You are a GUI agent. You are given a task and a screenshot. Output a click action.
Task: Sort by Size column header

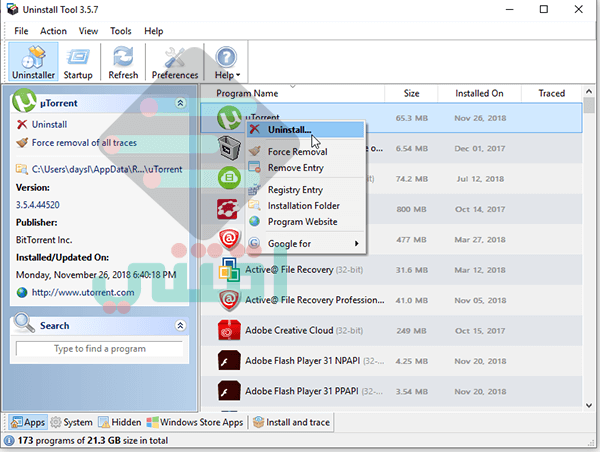coord(411,93)
